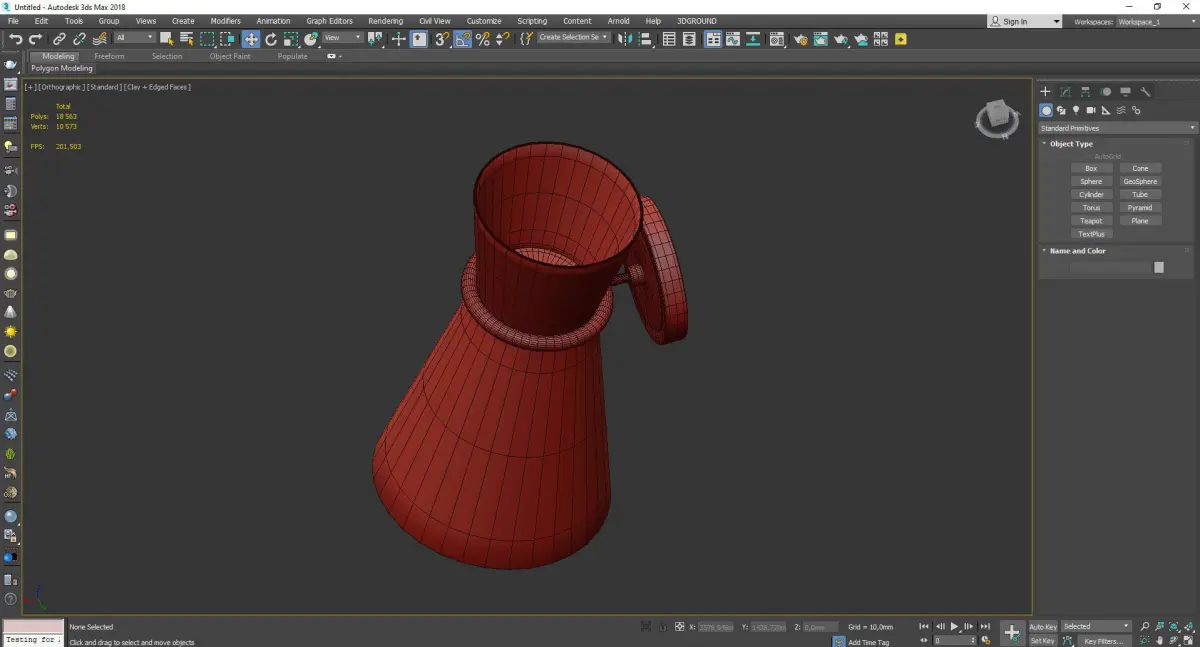Viewport: 1200px width, 647px height.
Task: Click the object color swatch
Action: [1159, 267]
